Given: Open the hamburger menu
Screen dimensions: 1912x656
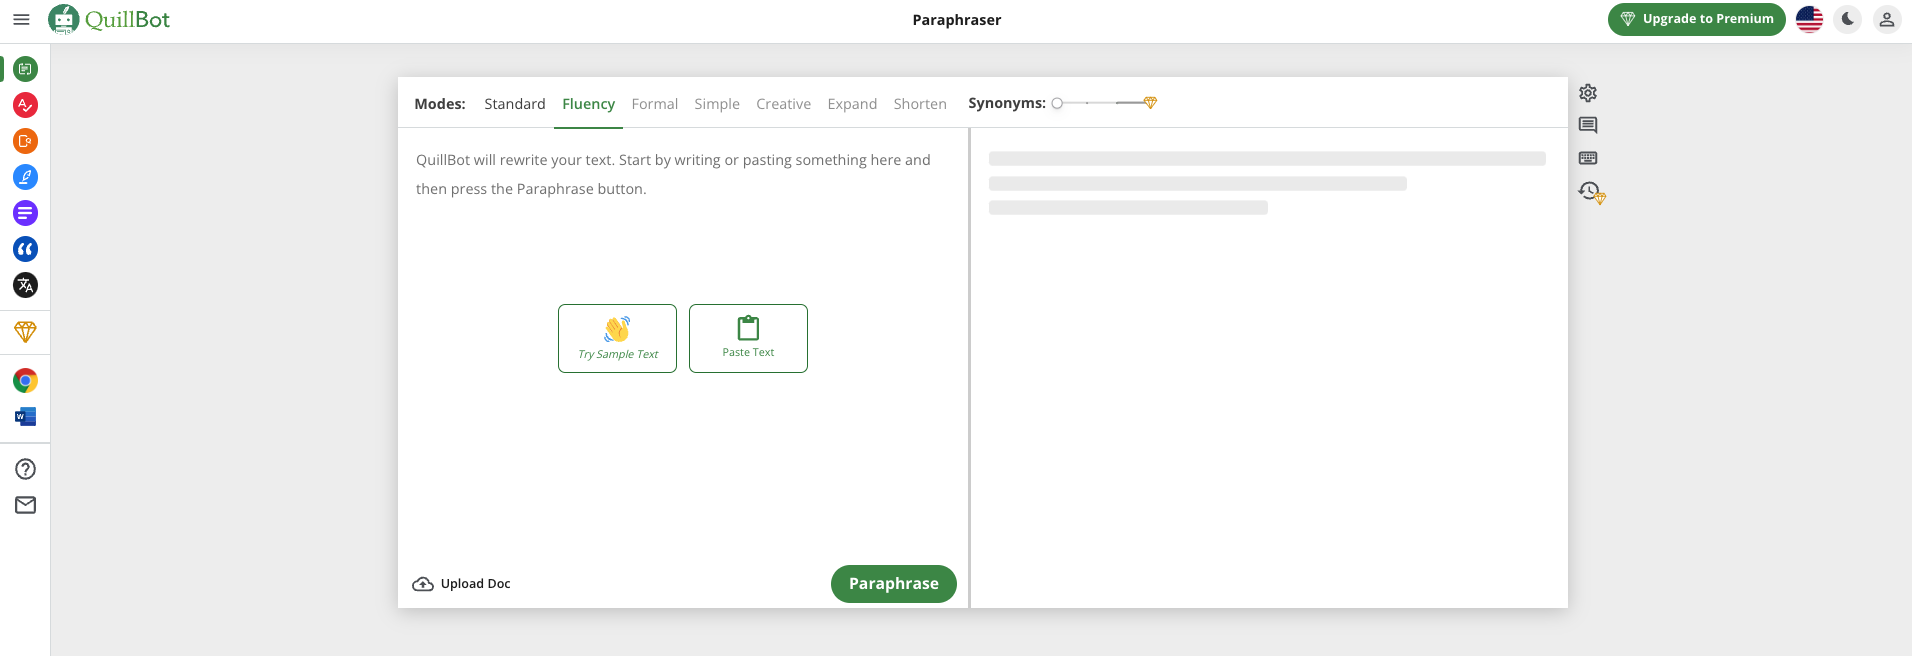Looking at the screenshot, I should point(21,19).
